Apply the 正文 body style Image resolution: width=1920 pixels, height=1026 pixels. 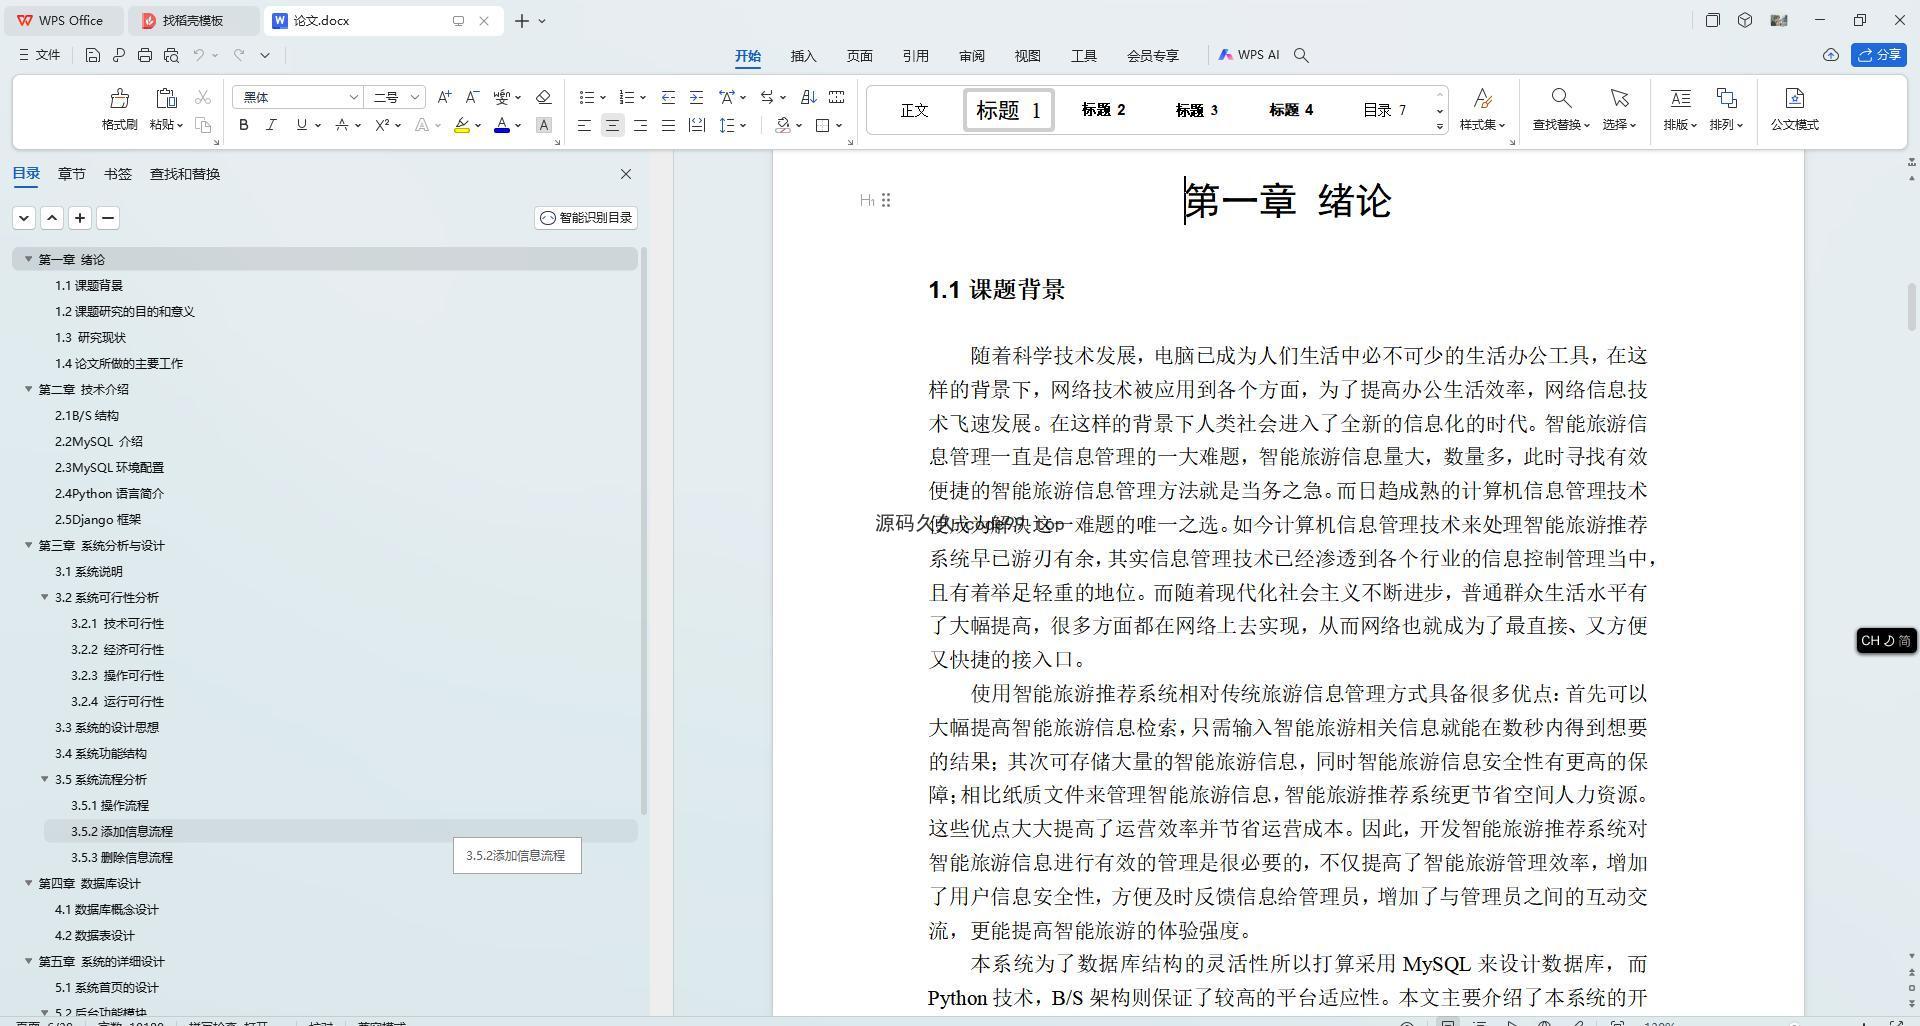(x=915, y=110)
